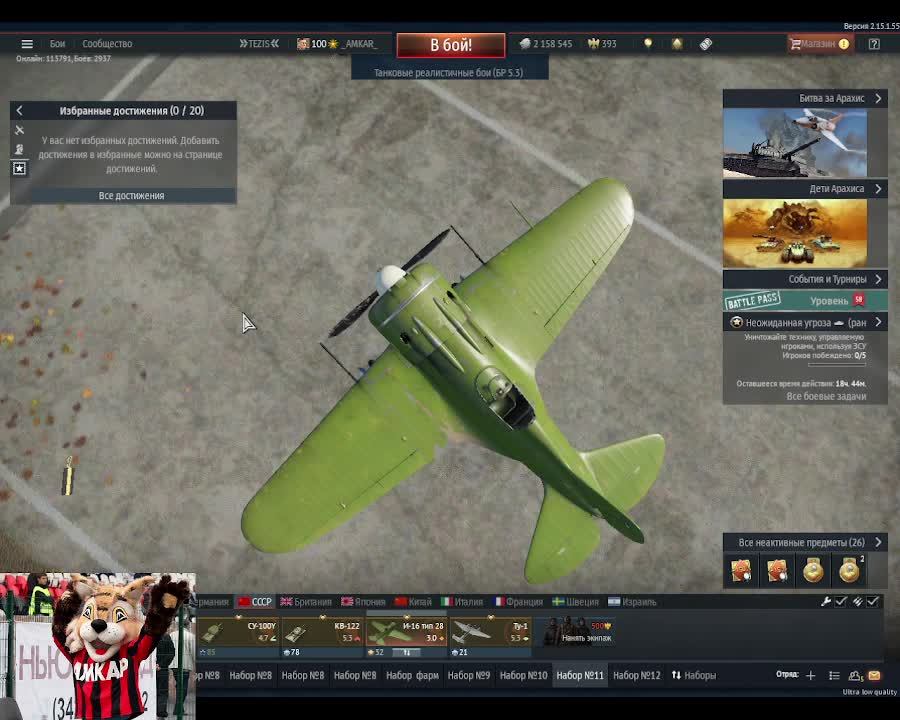Select the first orange booster item
Viewport: 900px width, 720px height.
[x=740, y=571]
